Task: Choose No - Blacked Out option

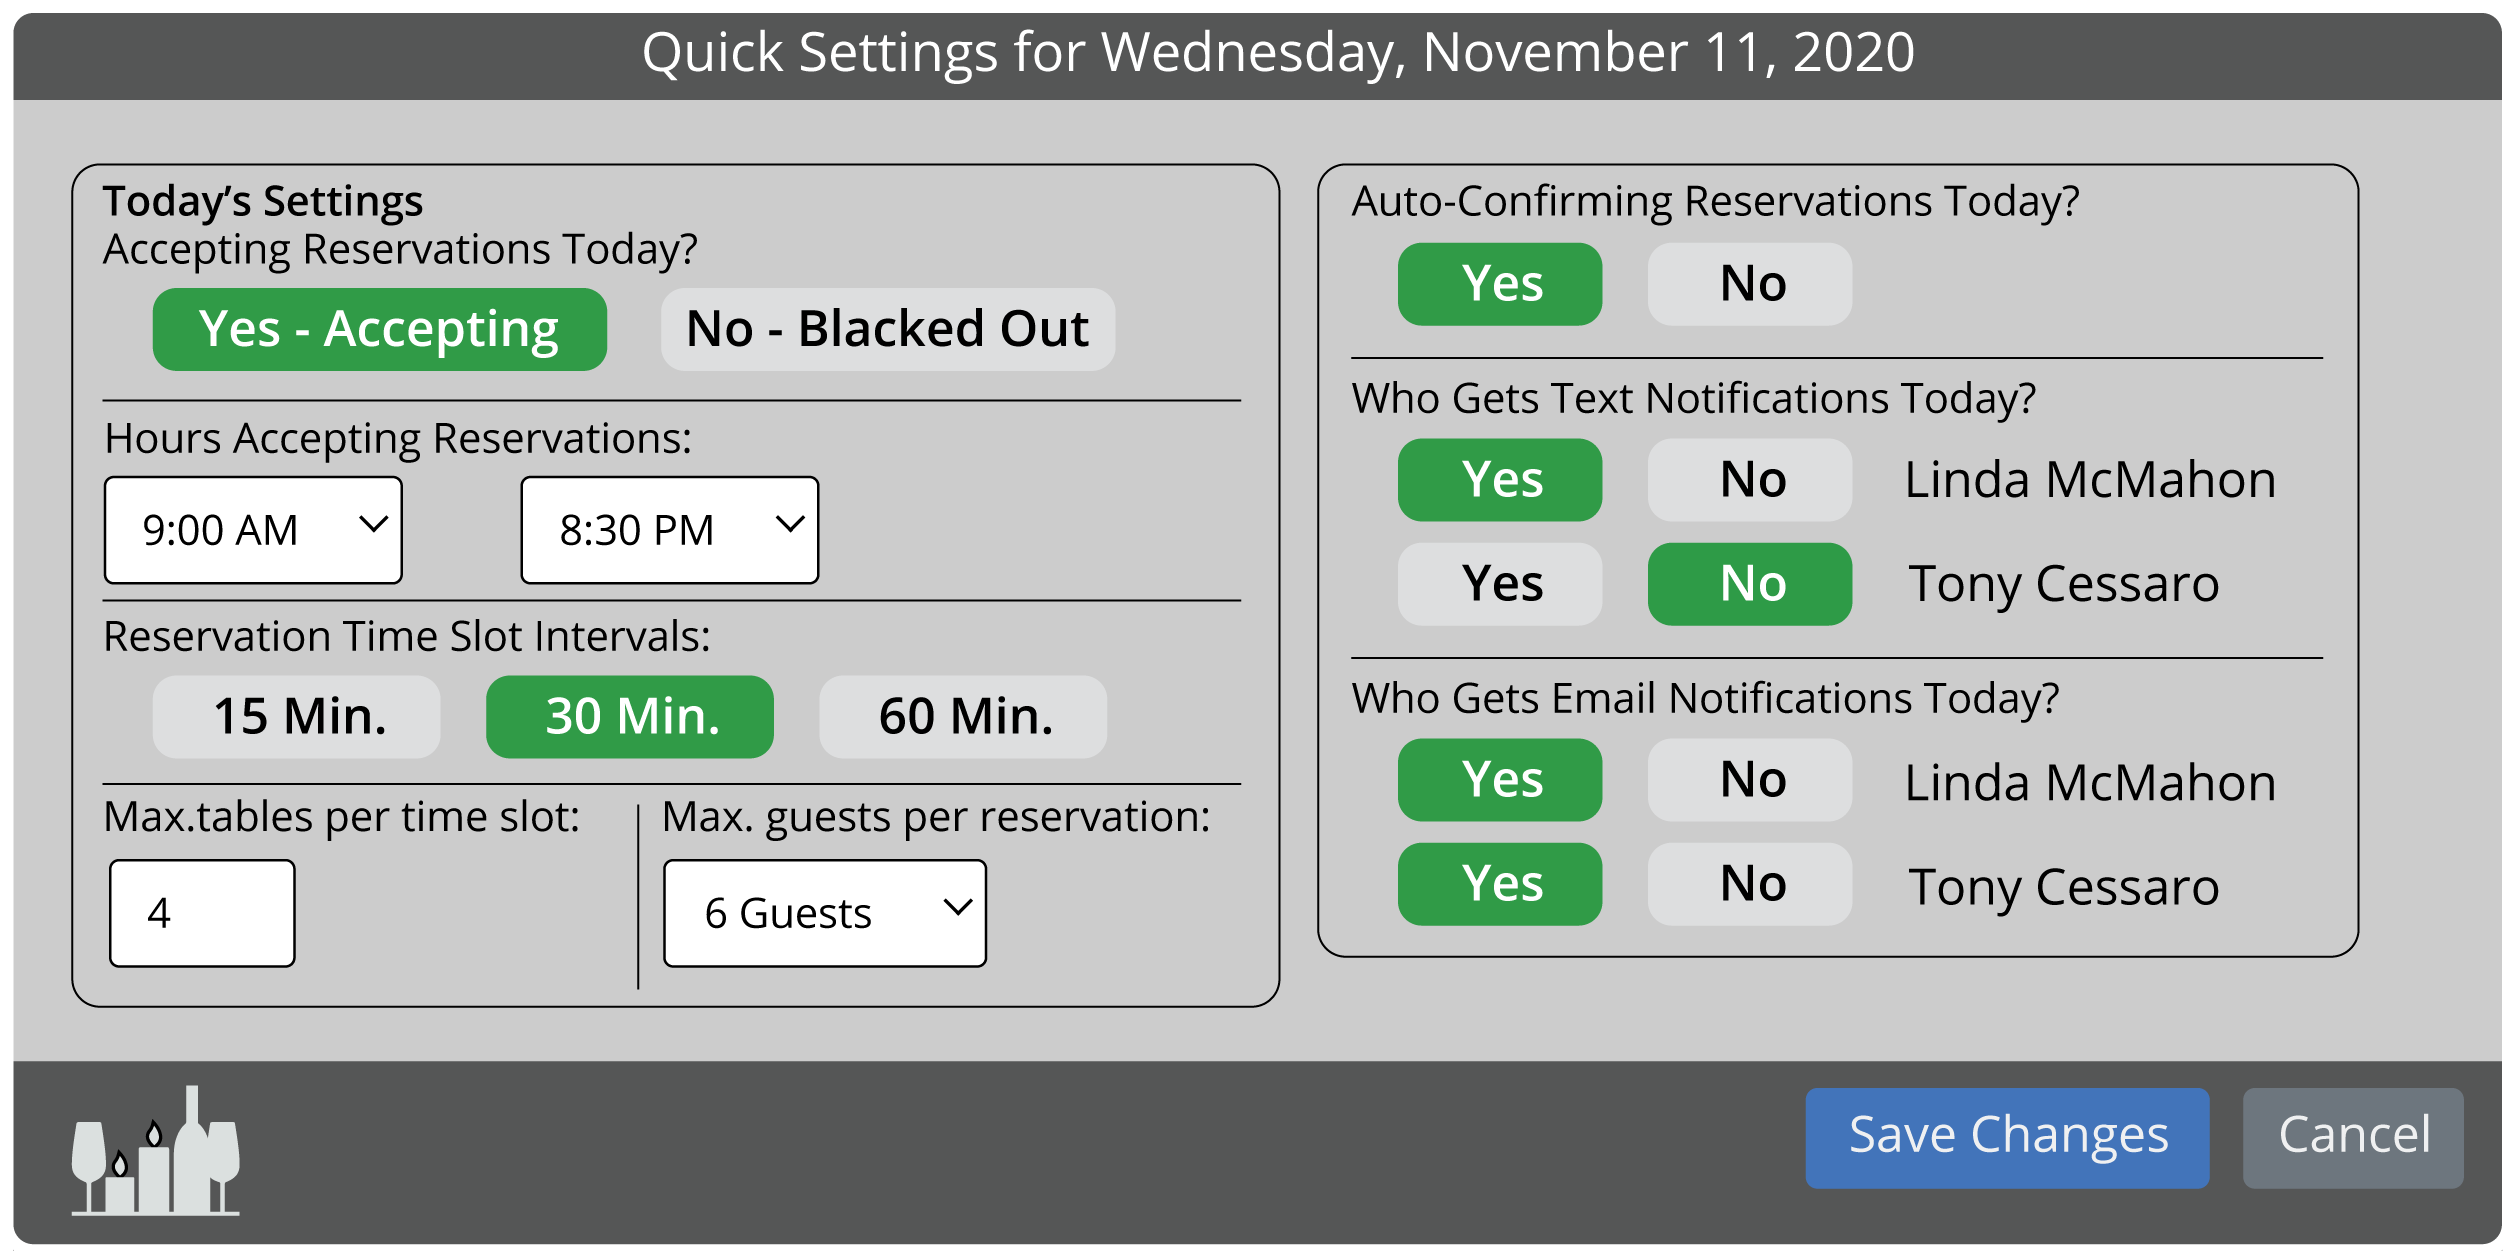Action: pos(887,330)
